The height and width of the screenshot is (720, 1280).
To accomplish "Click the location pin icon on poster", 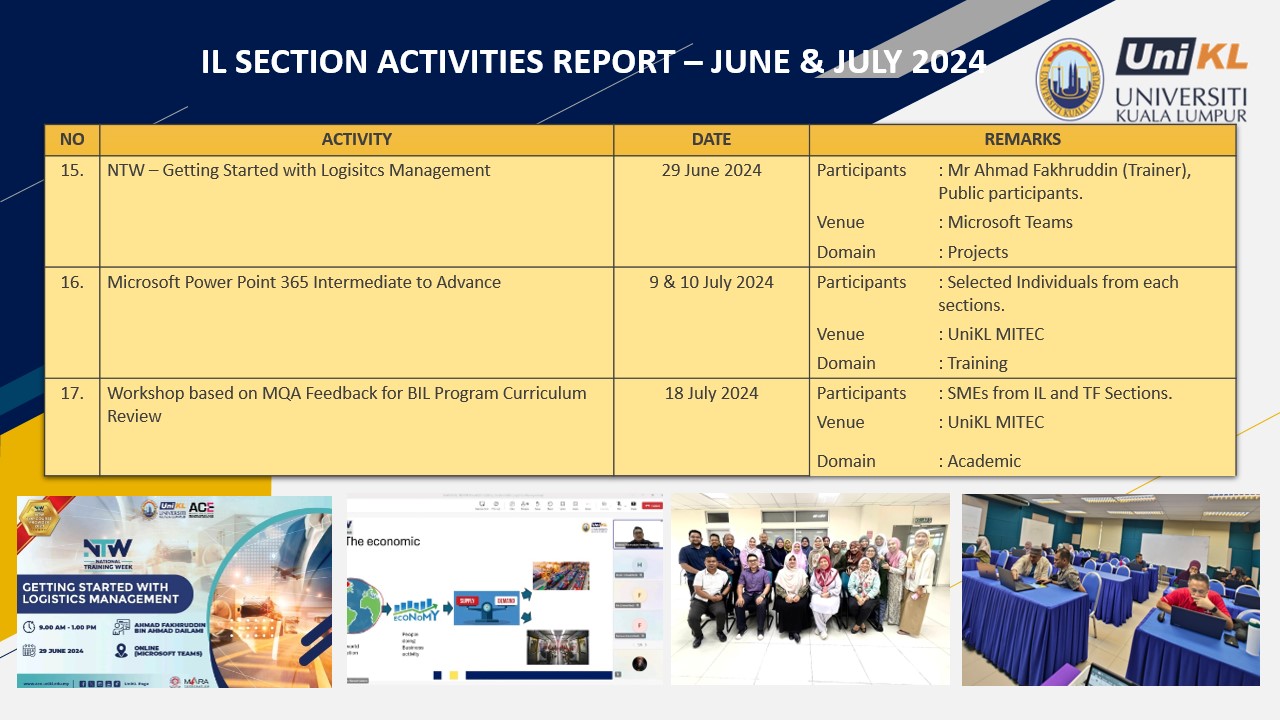I will pos(121,650).
